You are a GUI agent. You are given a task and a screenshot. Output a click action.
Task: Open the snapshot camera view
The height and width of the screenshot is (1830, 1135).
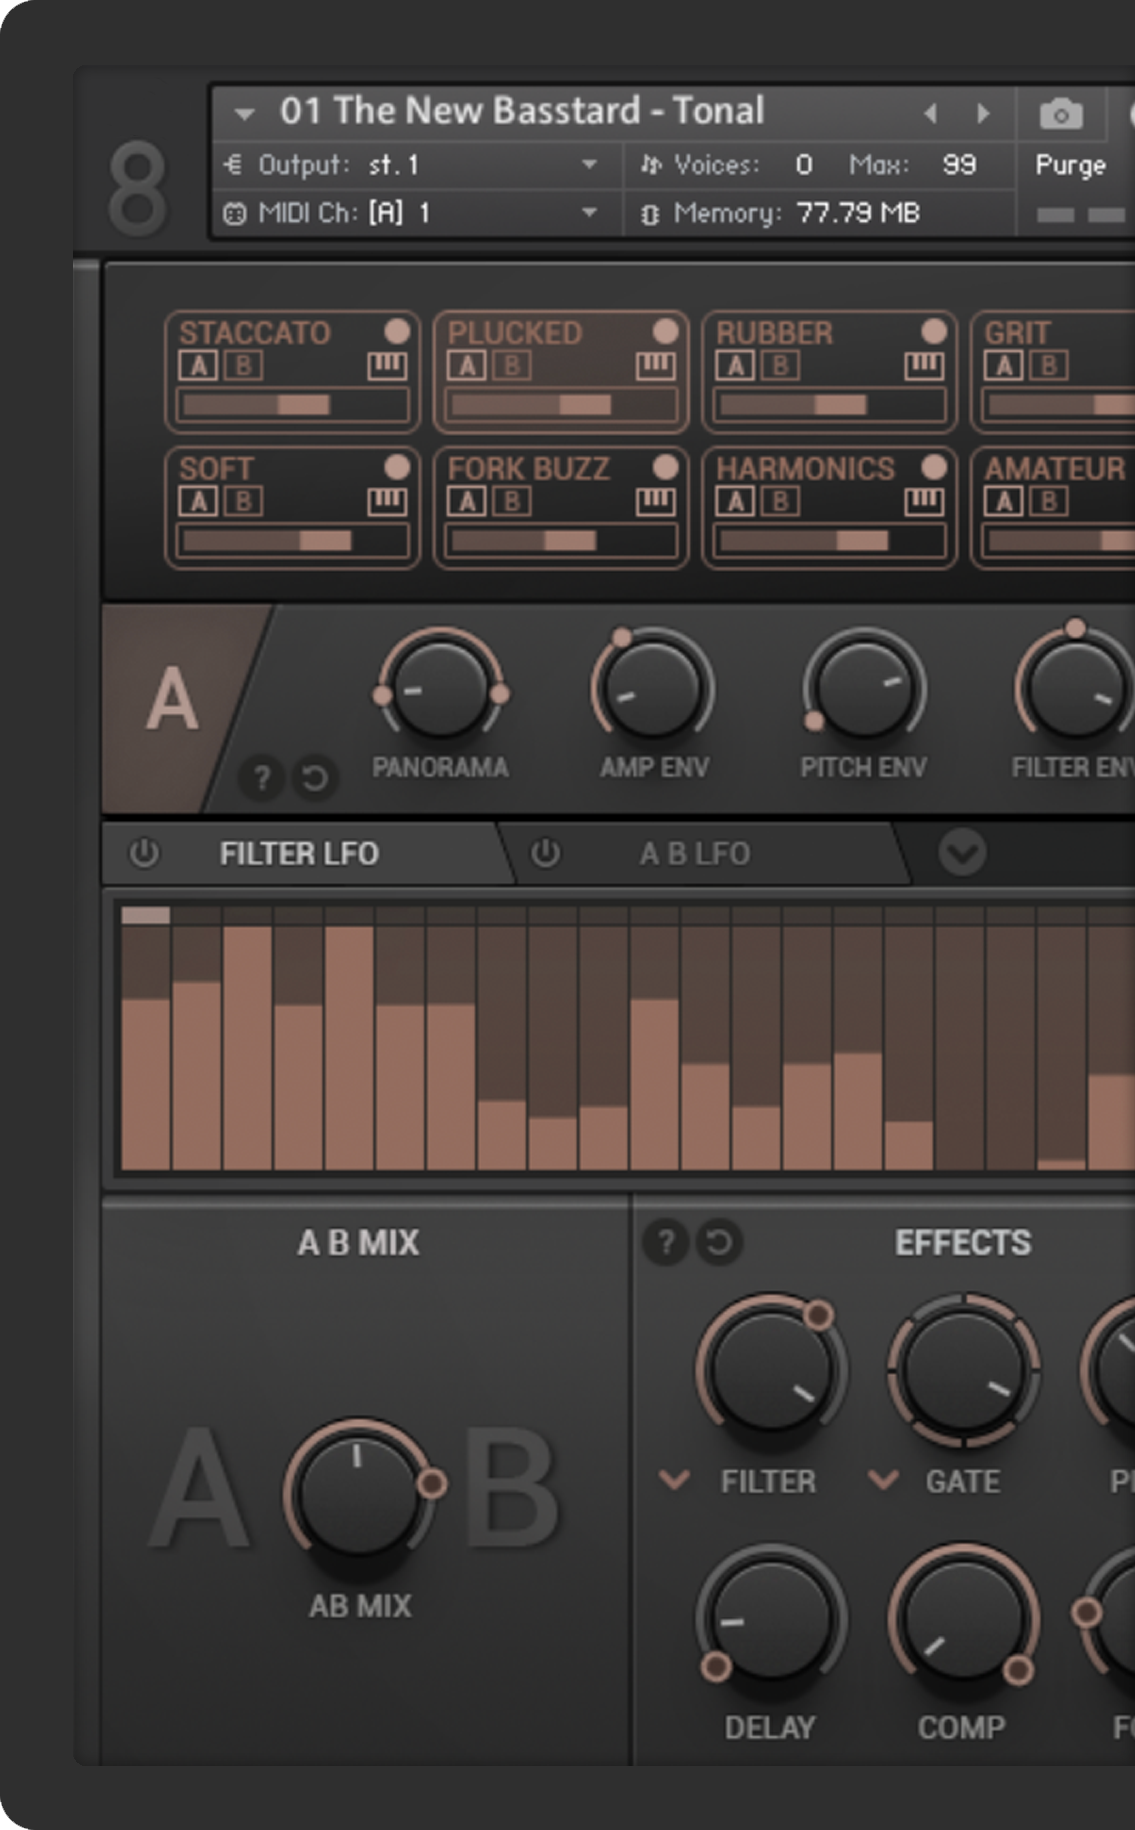pyautogui.click(x=1060, y=114)
